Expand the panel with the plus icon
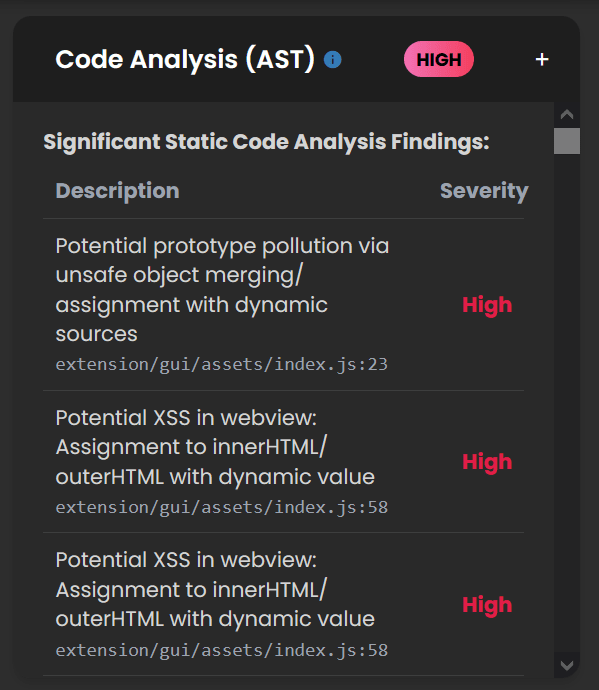The width and height of the screenshot is (599, 690). point(542,59)
